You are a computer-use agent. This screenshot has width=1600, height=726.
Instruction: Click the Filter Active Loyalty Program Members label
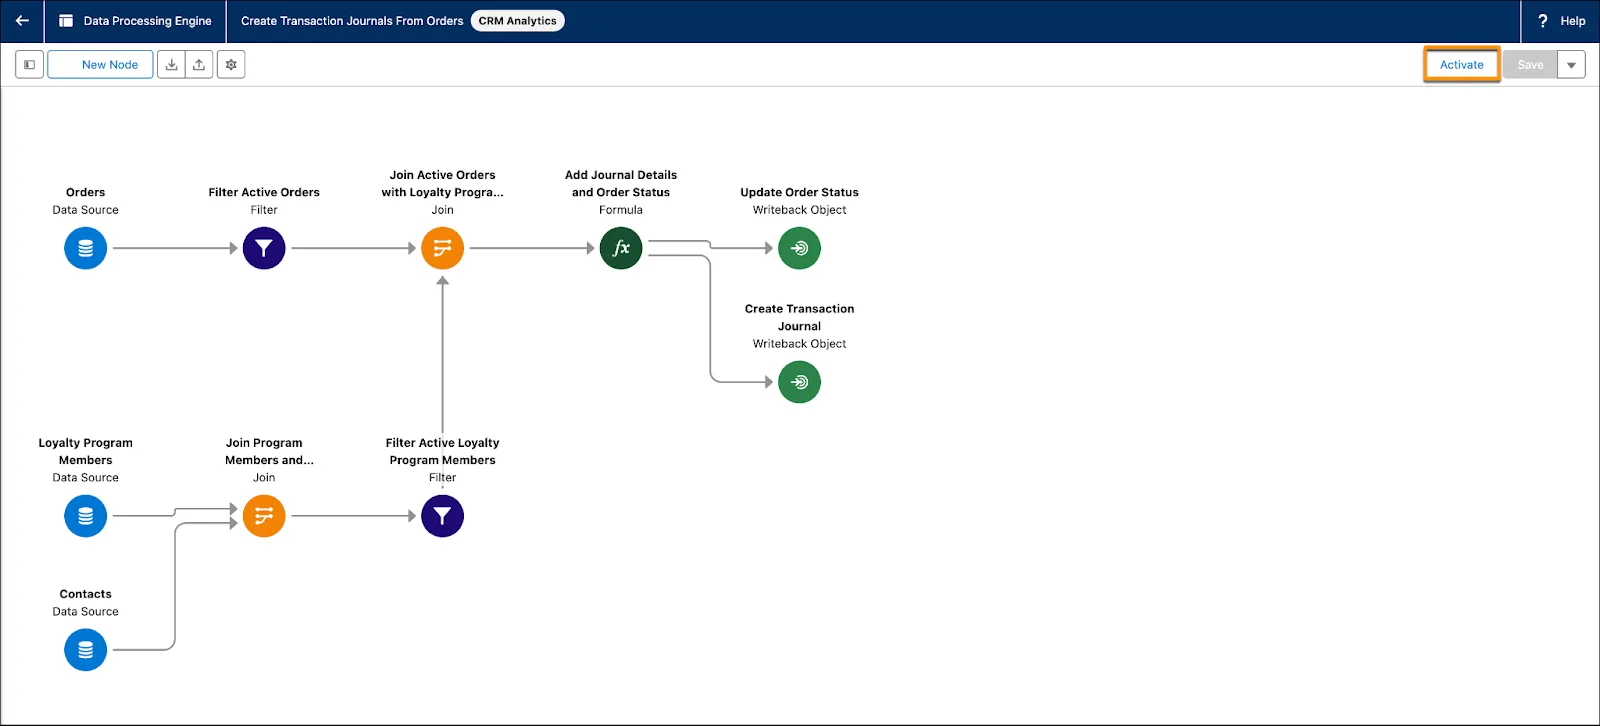(x=442, y=452)
